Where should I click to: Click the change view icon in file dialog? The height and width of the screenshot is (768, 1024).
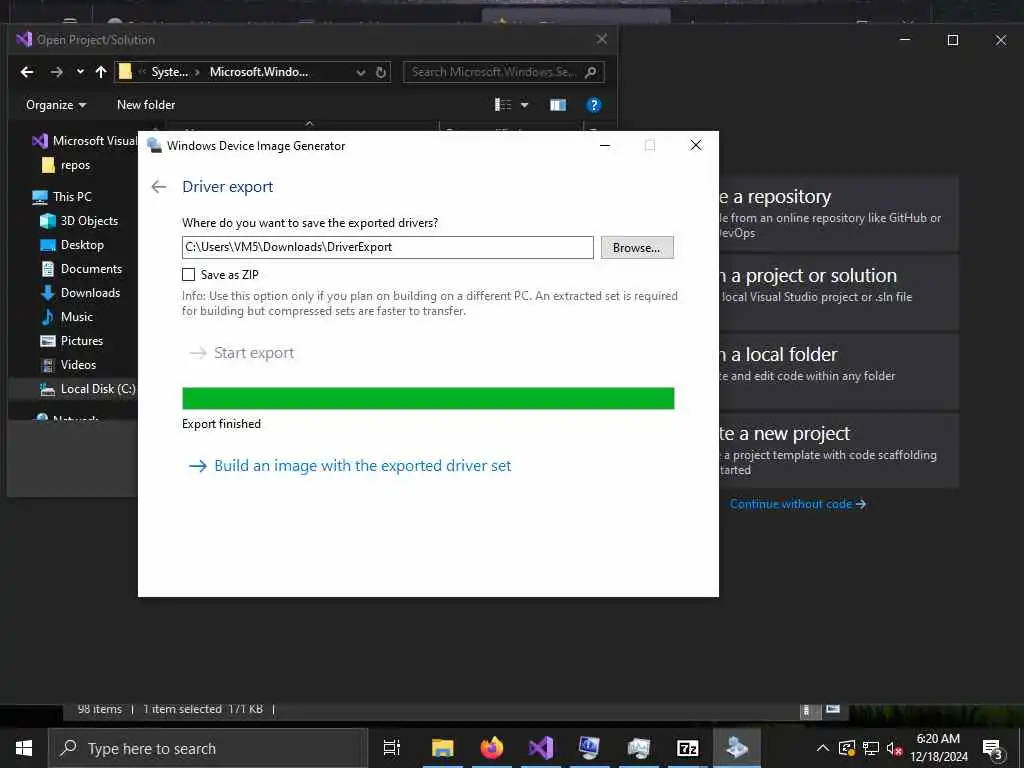click(503, 105)
